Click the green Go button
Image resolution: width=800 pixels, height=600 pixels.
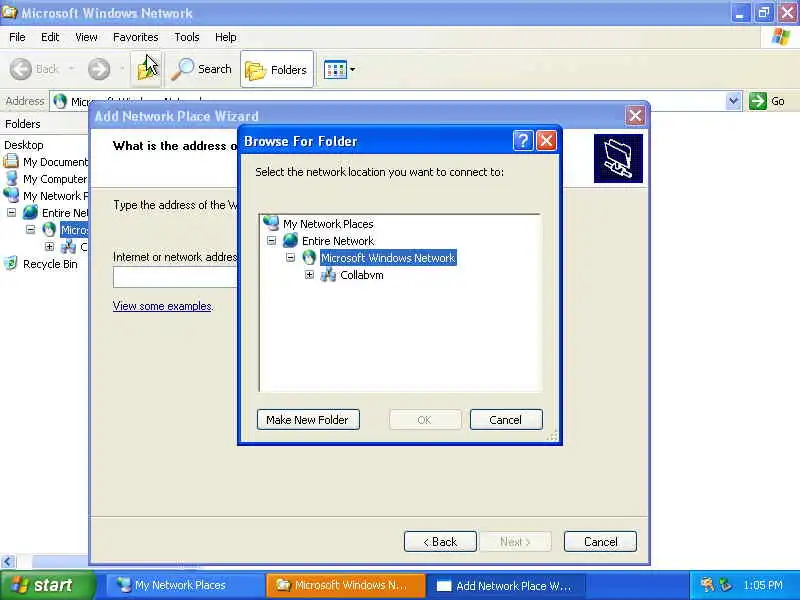click(767, 101)
